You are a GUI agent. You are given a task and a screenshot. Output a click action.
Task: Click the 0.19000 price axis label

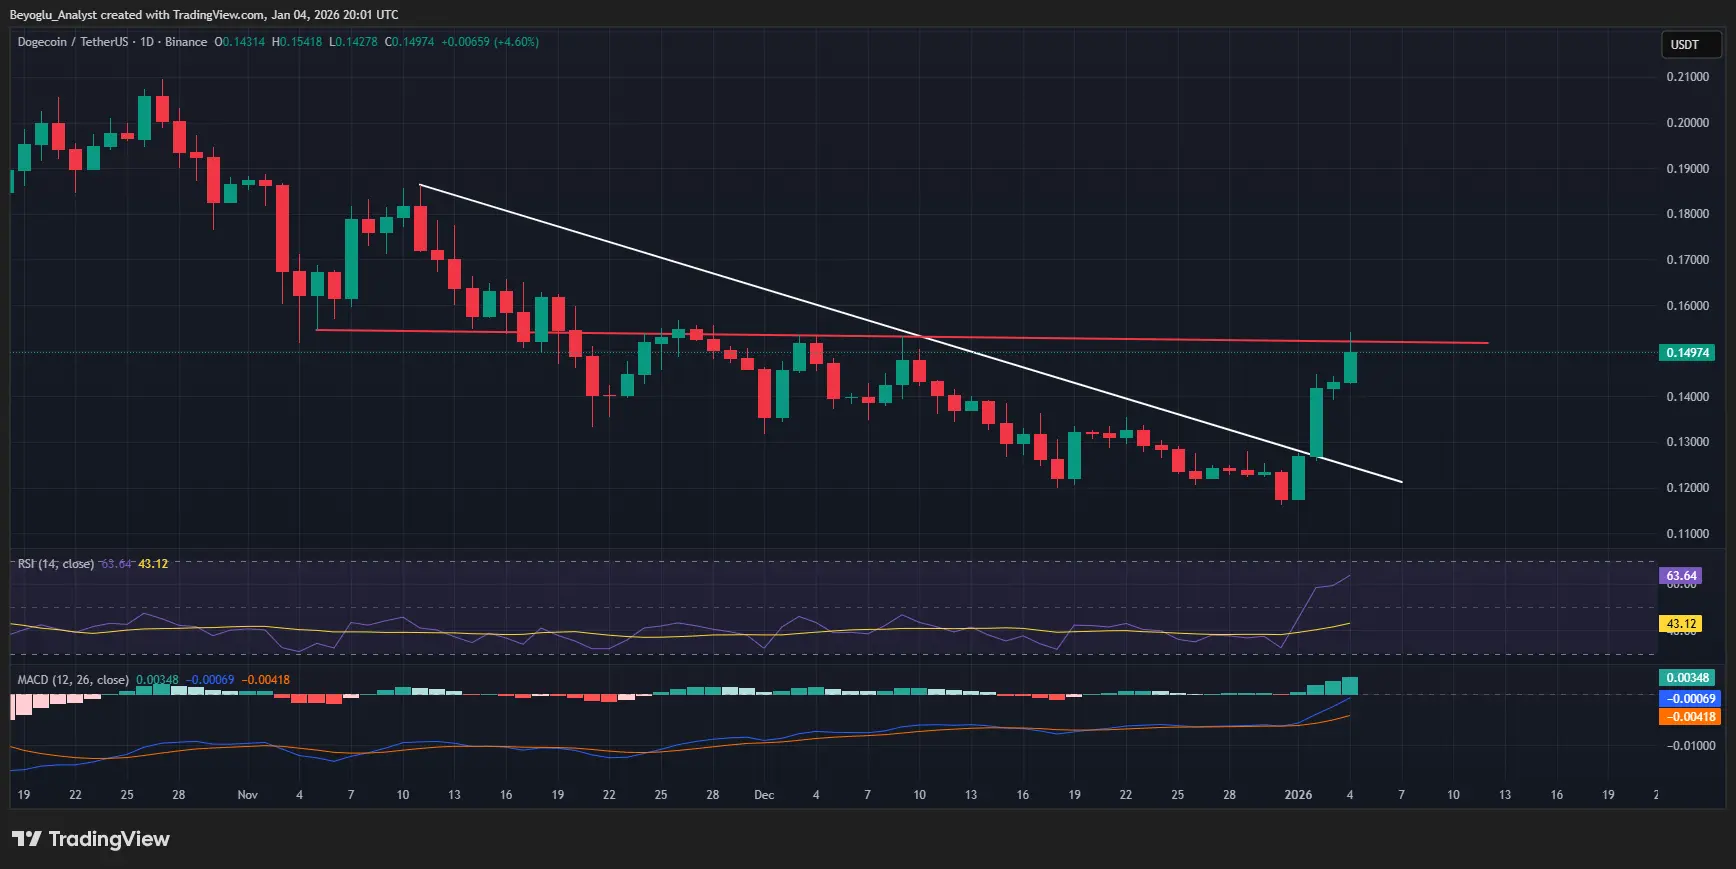click(x=1687, y=169)
